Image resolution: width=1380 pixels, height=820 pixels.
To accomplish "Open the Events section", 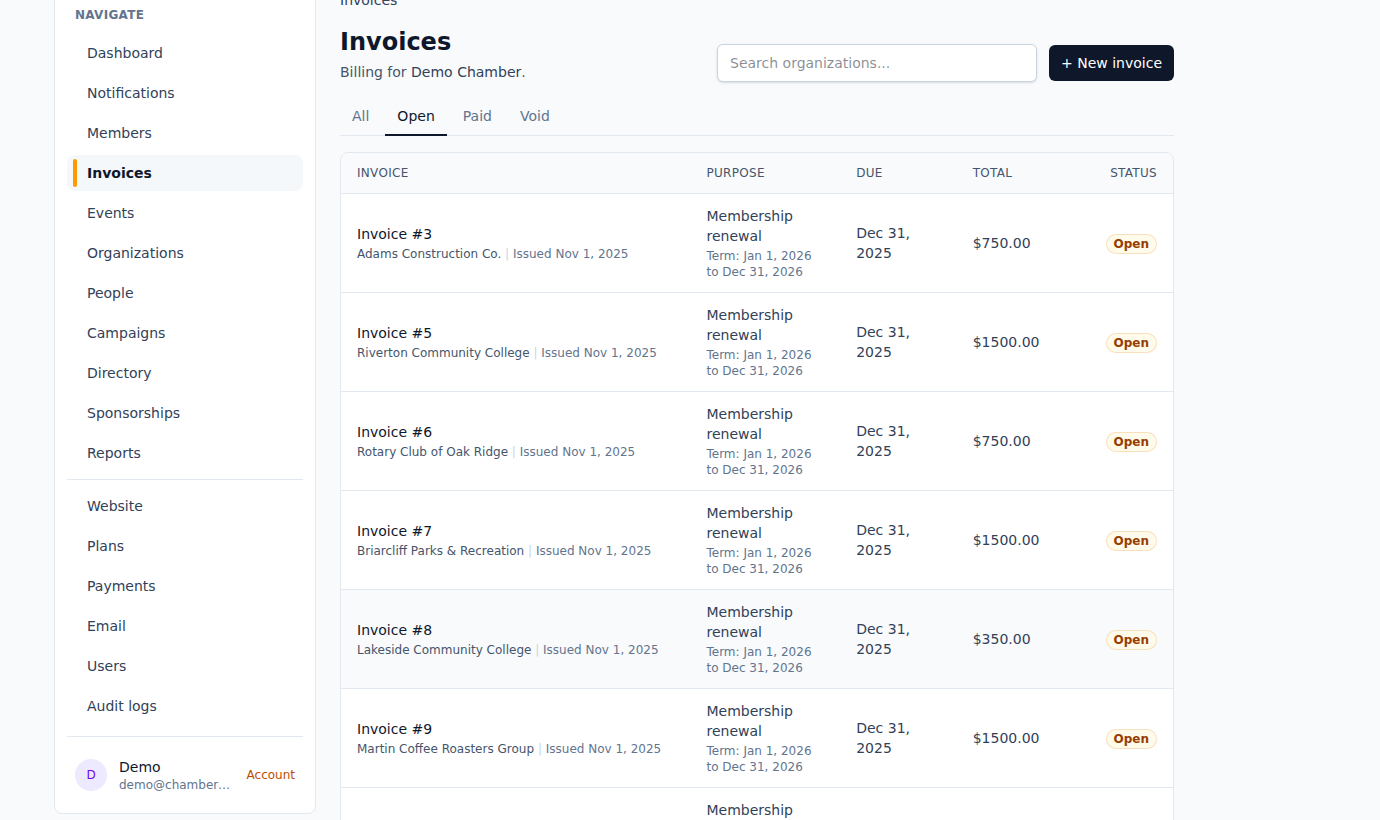I will [x=110, y=212].
